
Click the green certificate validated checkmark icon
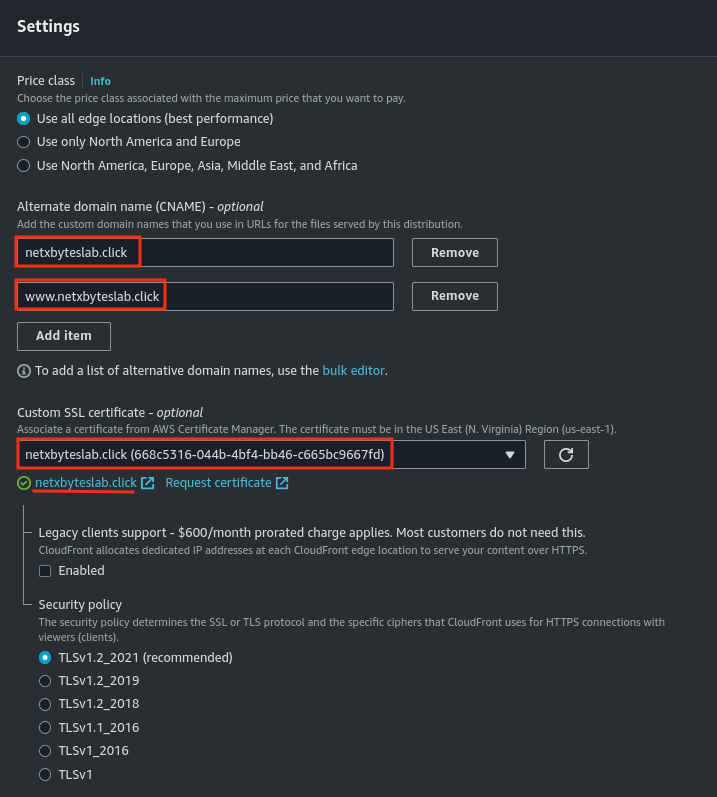click(24, 483)
